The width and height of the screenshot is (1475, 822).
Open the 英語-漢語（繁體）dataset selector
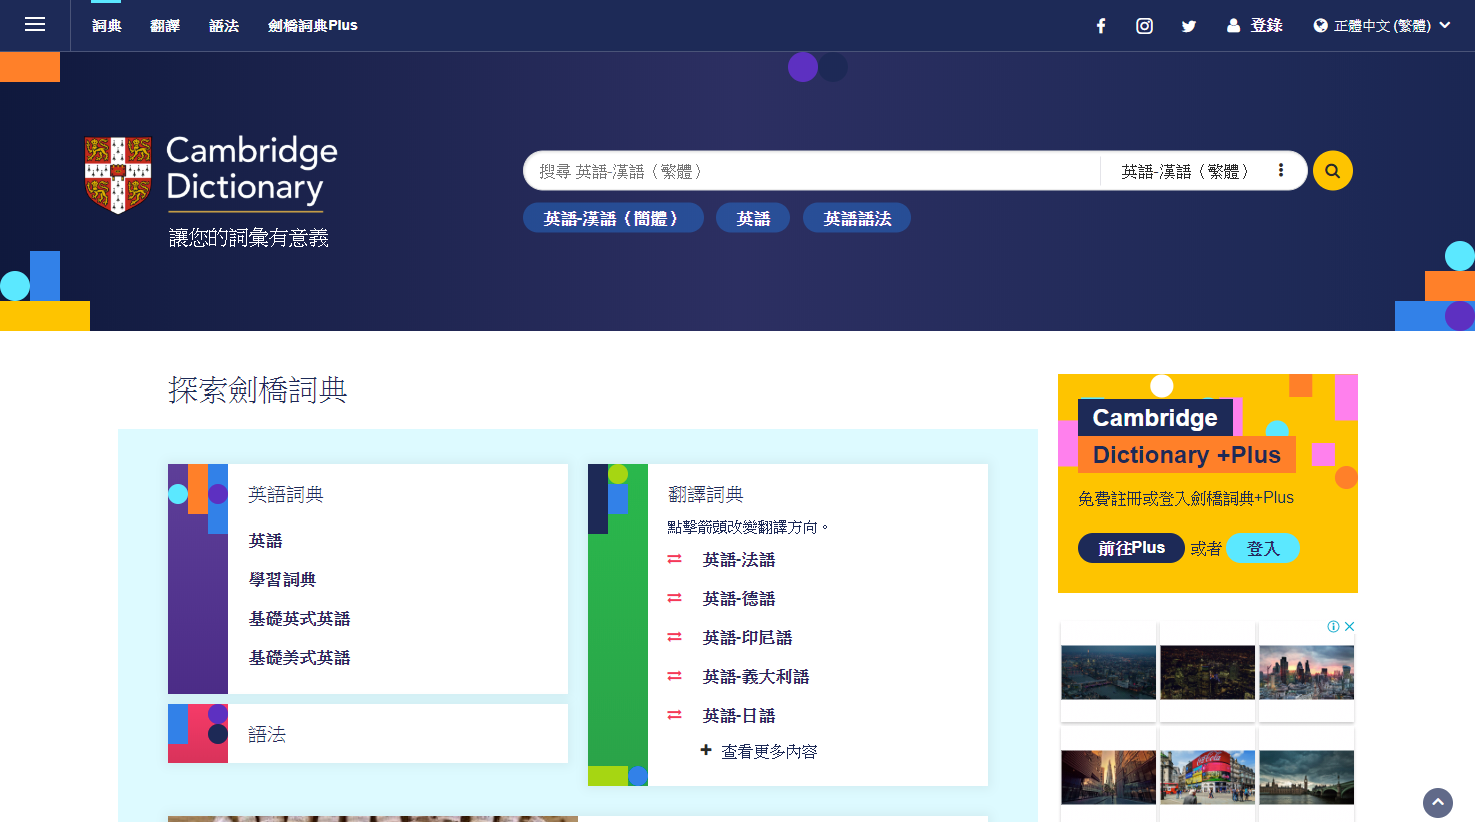[1203, 171]
